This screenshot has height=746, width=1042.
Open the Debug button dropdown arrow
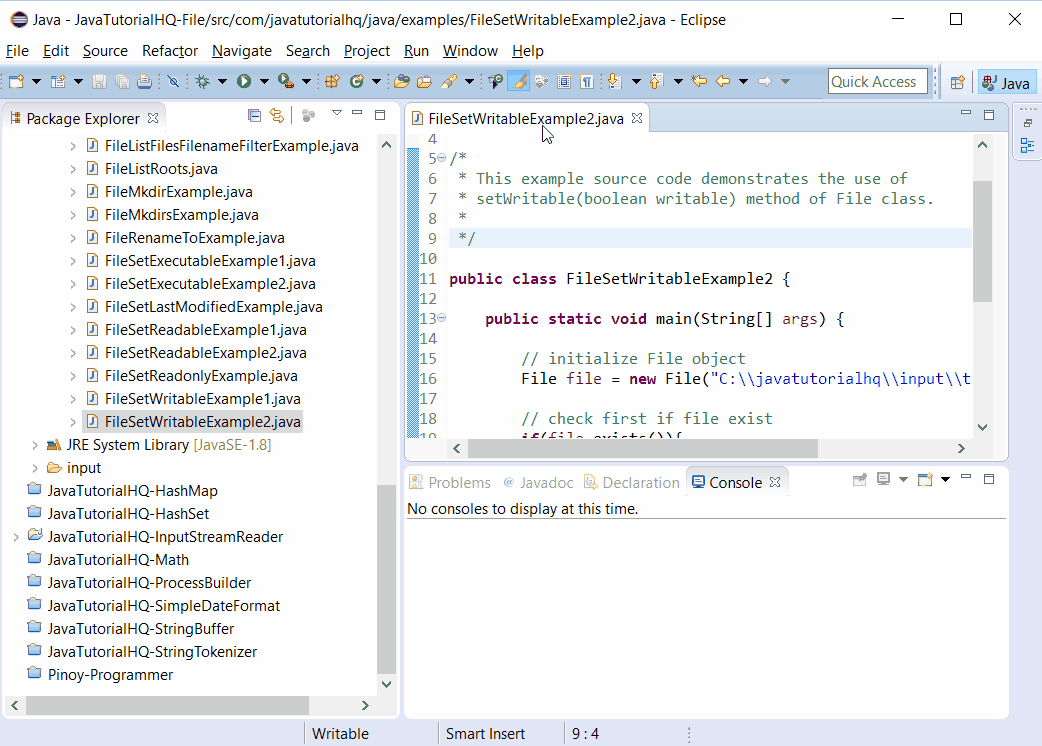pos(222,82)
